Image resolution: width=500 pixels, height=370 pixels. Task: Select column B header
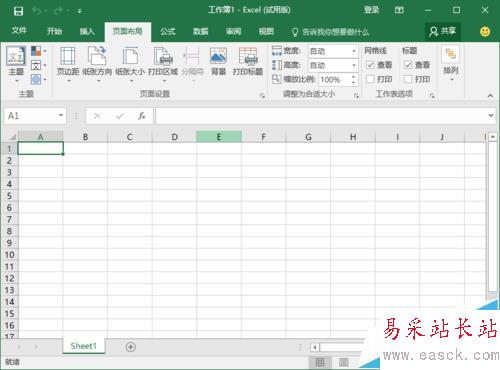[x=85, y=137]
